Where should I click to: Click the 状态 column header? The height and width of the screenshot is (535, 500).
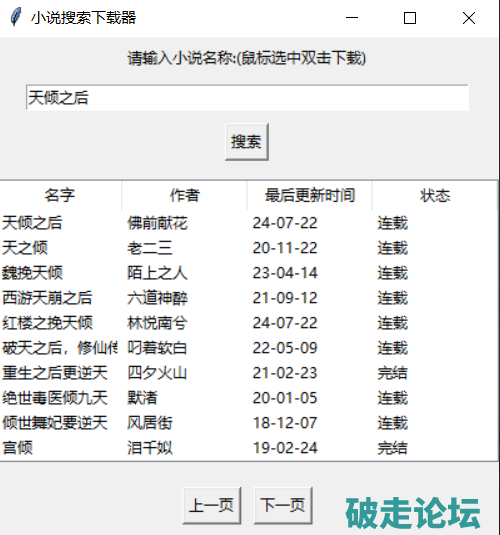[x=435, y=196]
